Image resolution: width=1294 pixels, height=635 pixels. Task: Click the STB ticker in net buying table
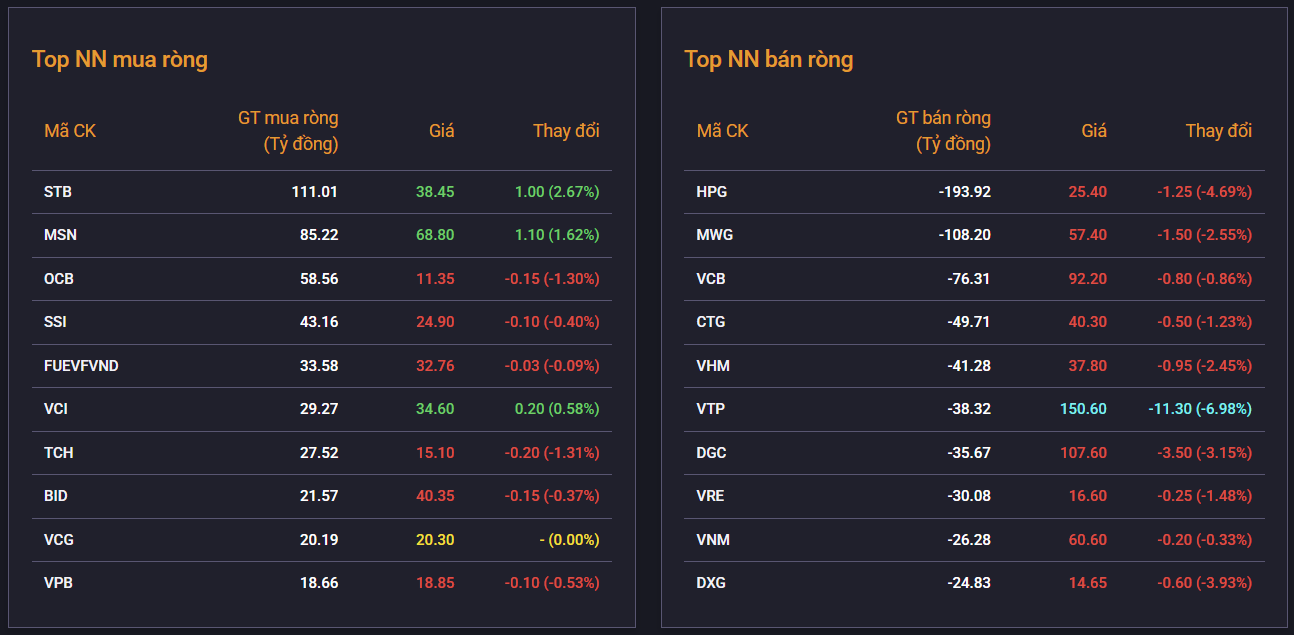(x=58, y=191)
